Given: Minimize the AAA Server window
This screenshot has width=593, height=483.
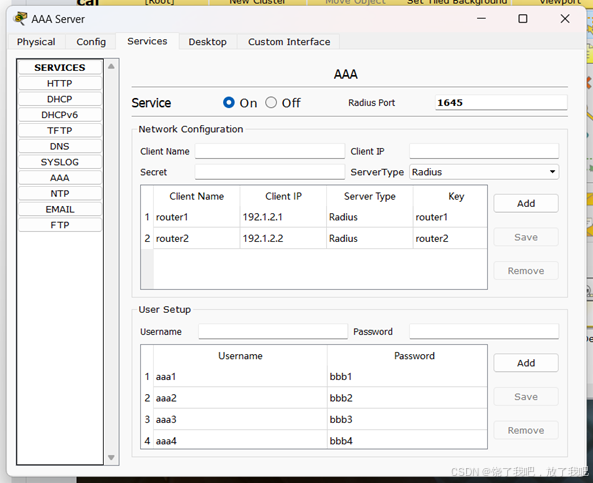Looking at the screenshot, I should (481, 19).
